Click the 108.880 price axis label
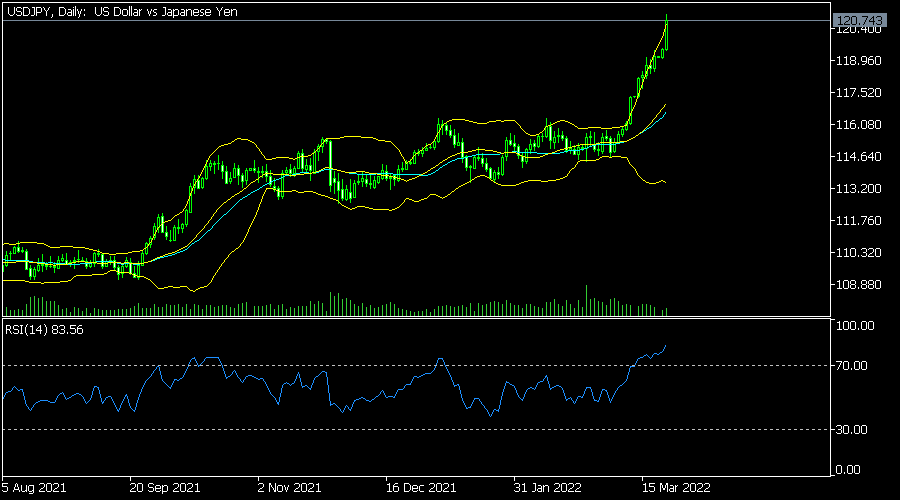 point(859,285)
